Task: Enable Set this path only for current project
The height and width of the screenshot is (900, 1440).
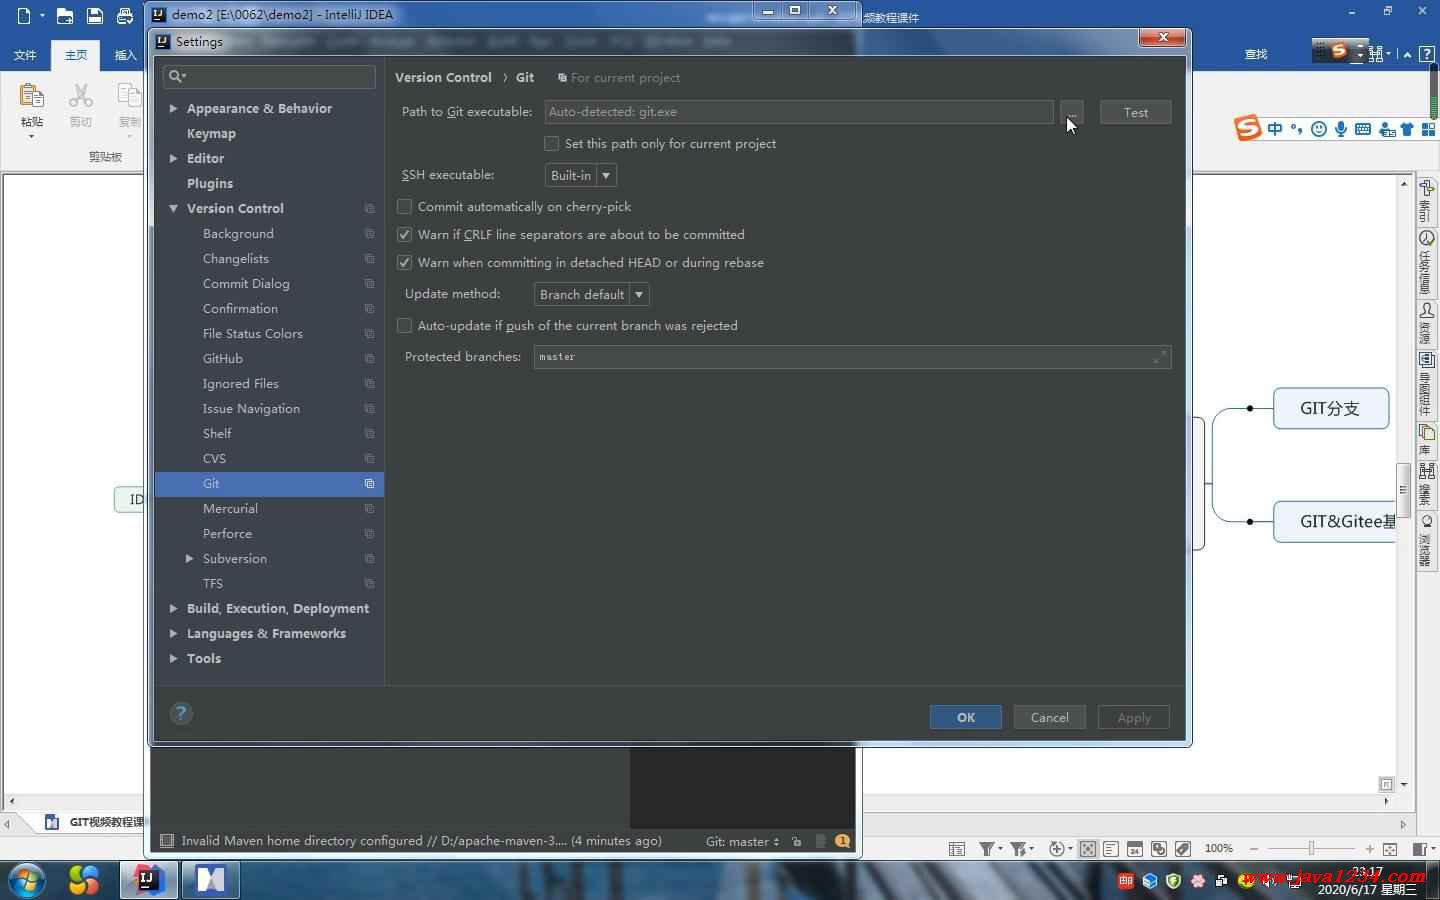Action: [551, 144]
